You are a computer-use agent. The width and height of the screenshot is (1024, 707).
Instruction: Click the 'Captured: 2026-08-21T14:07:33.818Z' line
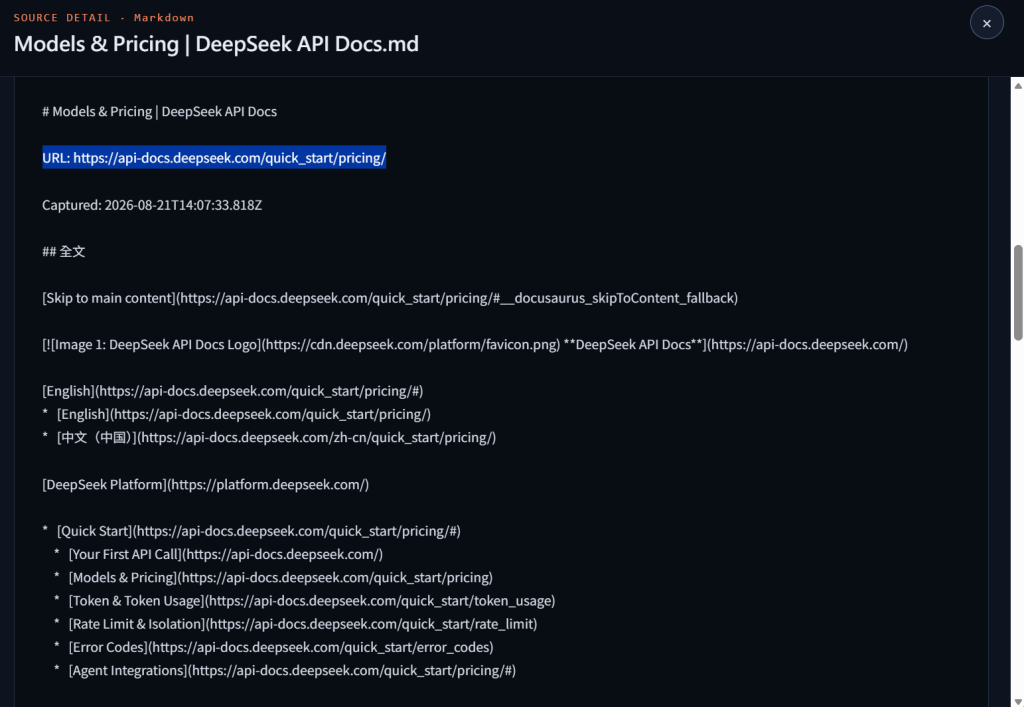pyautogui.click(x=152, y=205)
